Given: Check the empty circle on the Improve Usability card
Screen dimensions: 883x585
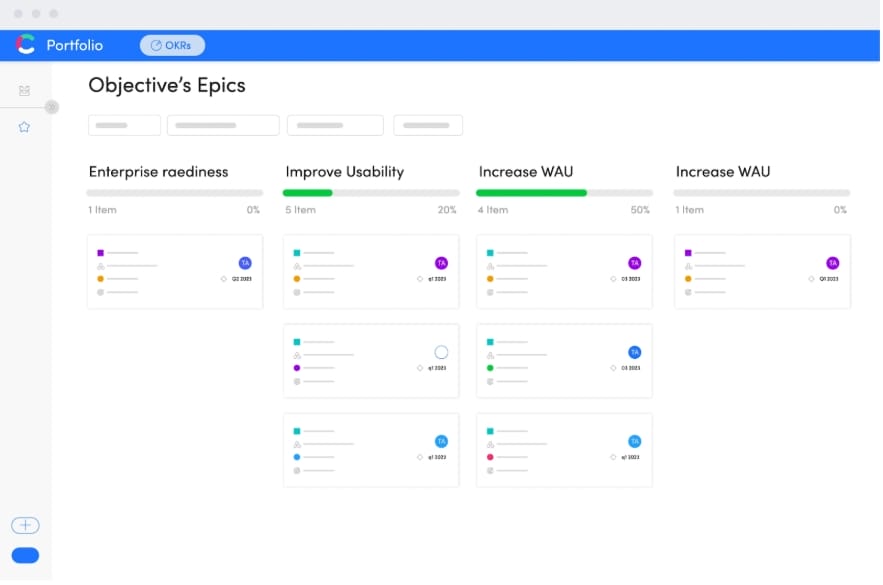Looking at the screenshot, I should click(442, 351).
